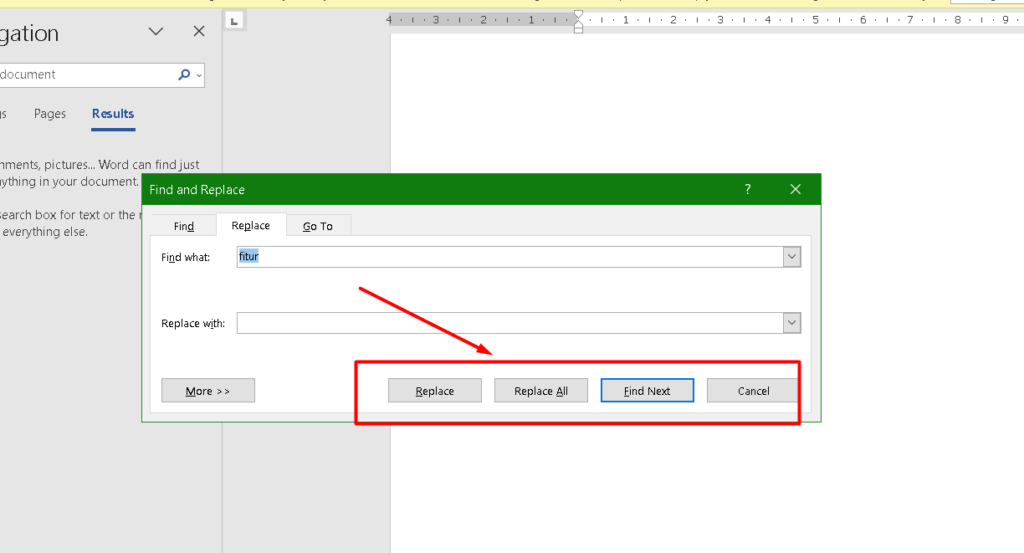Click the tab selector icon left of ruler
The image size is (1024, 553).
[233, 20]
